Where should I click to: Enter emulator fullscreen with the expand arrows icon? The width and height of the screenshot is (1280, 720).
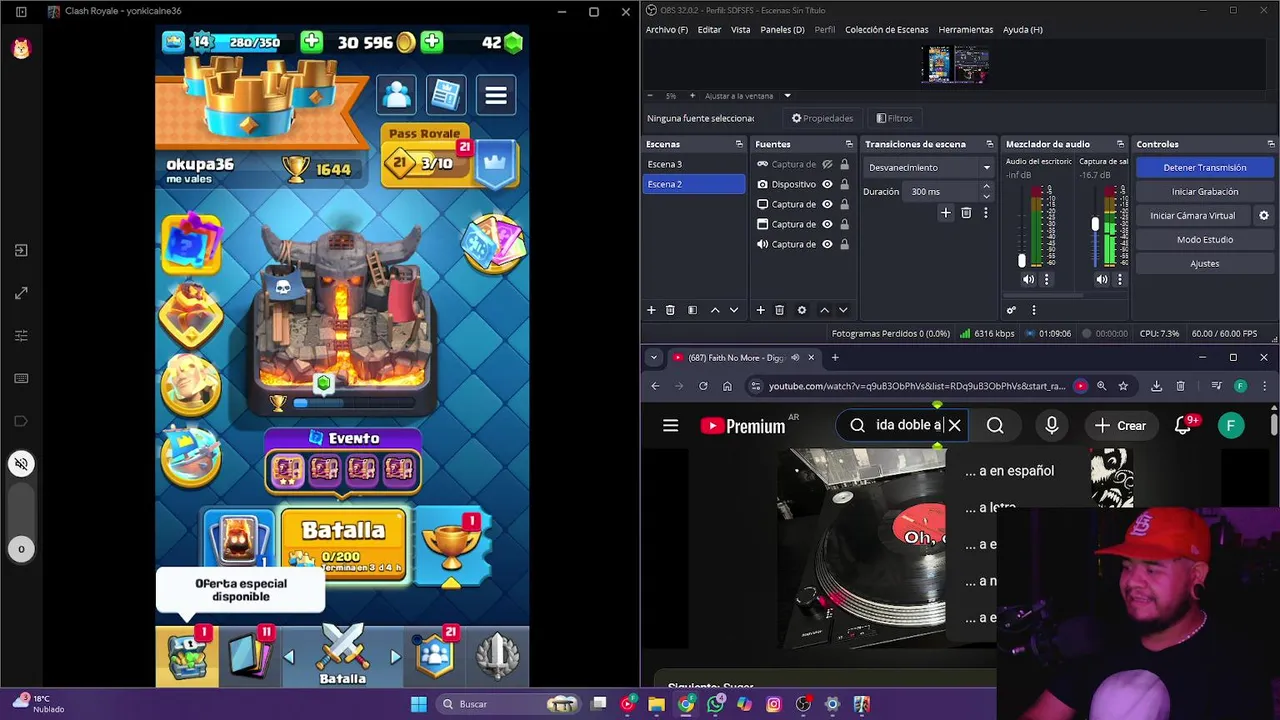pyautogui.click(x=21, y=293)
